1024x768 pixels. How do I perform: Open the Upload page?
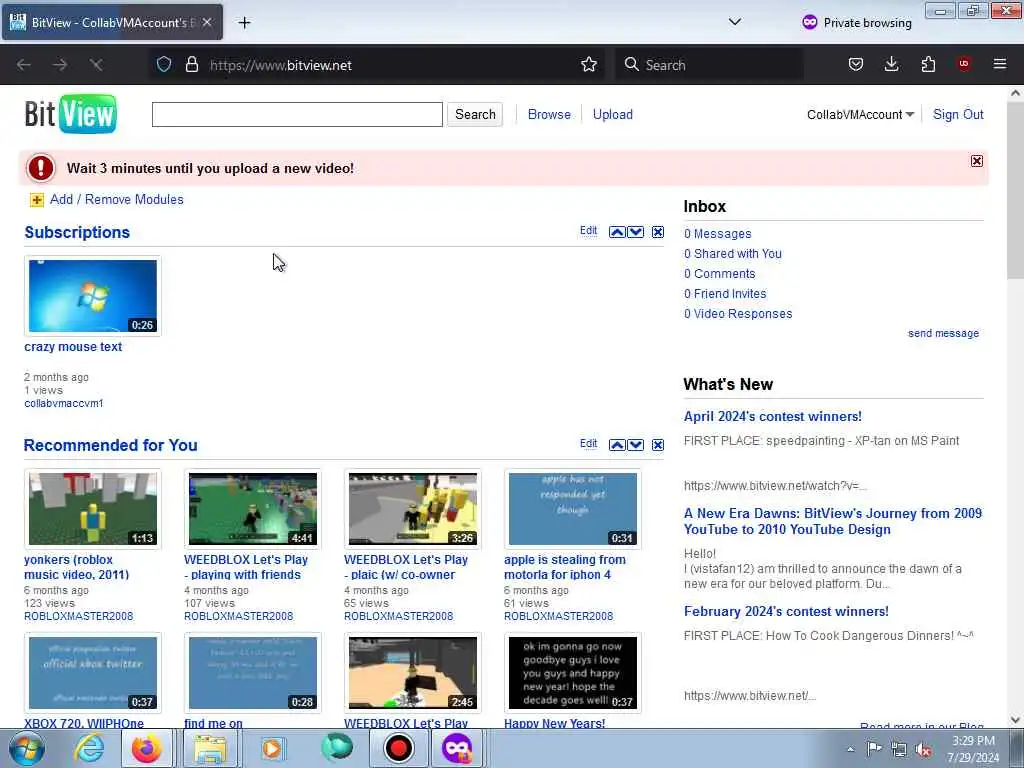[613, 114]
